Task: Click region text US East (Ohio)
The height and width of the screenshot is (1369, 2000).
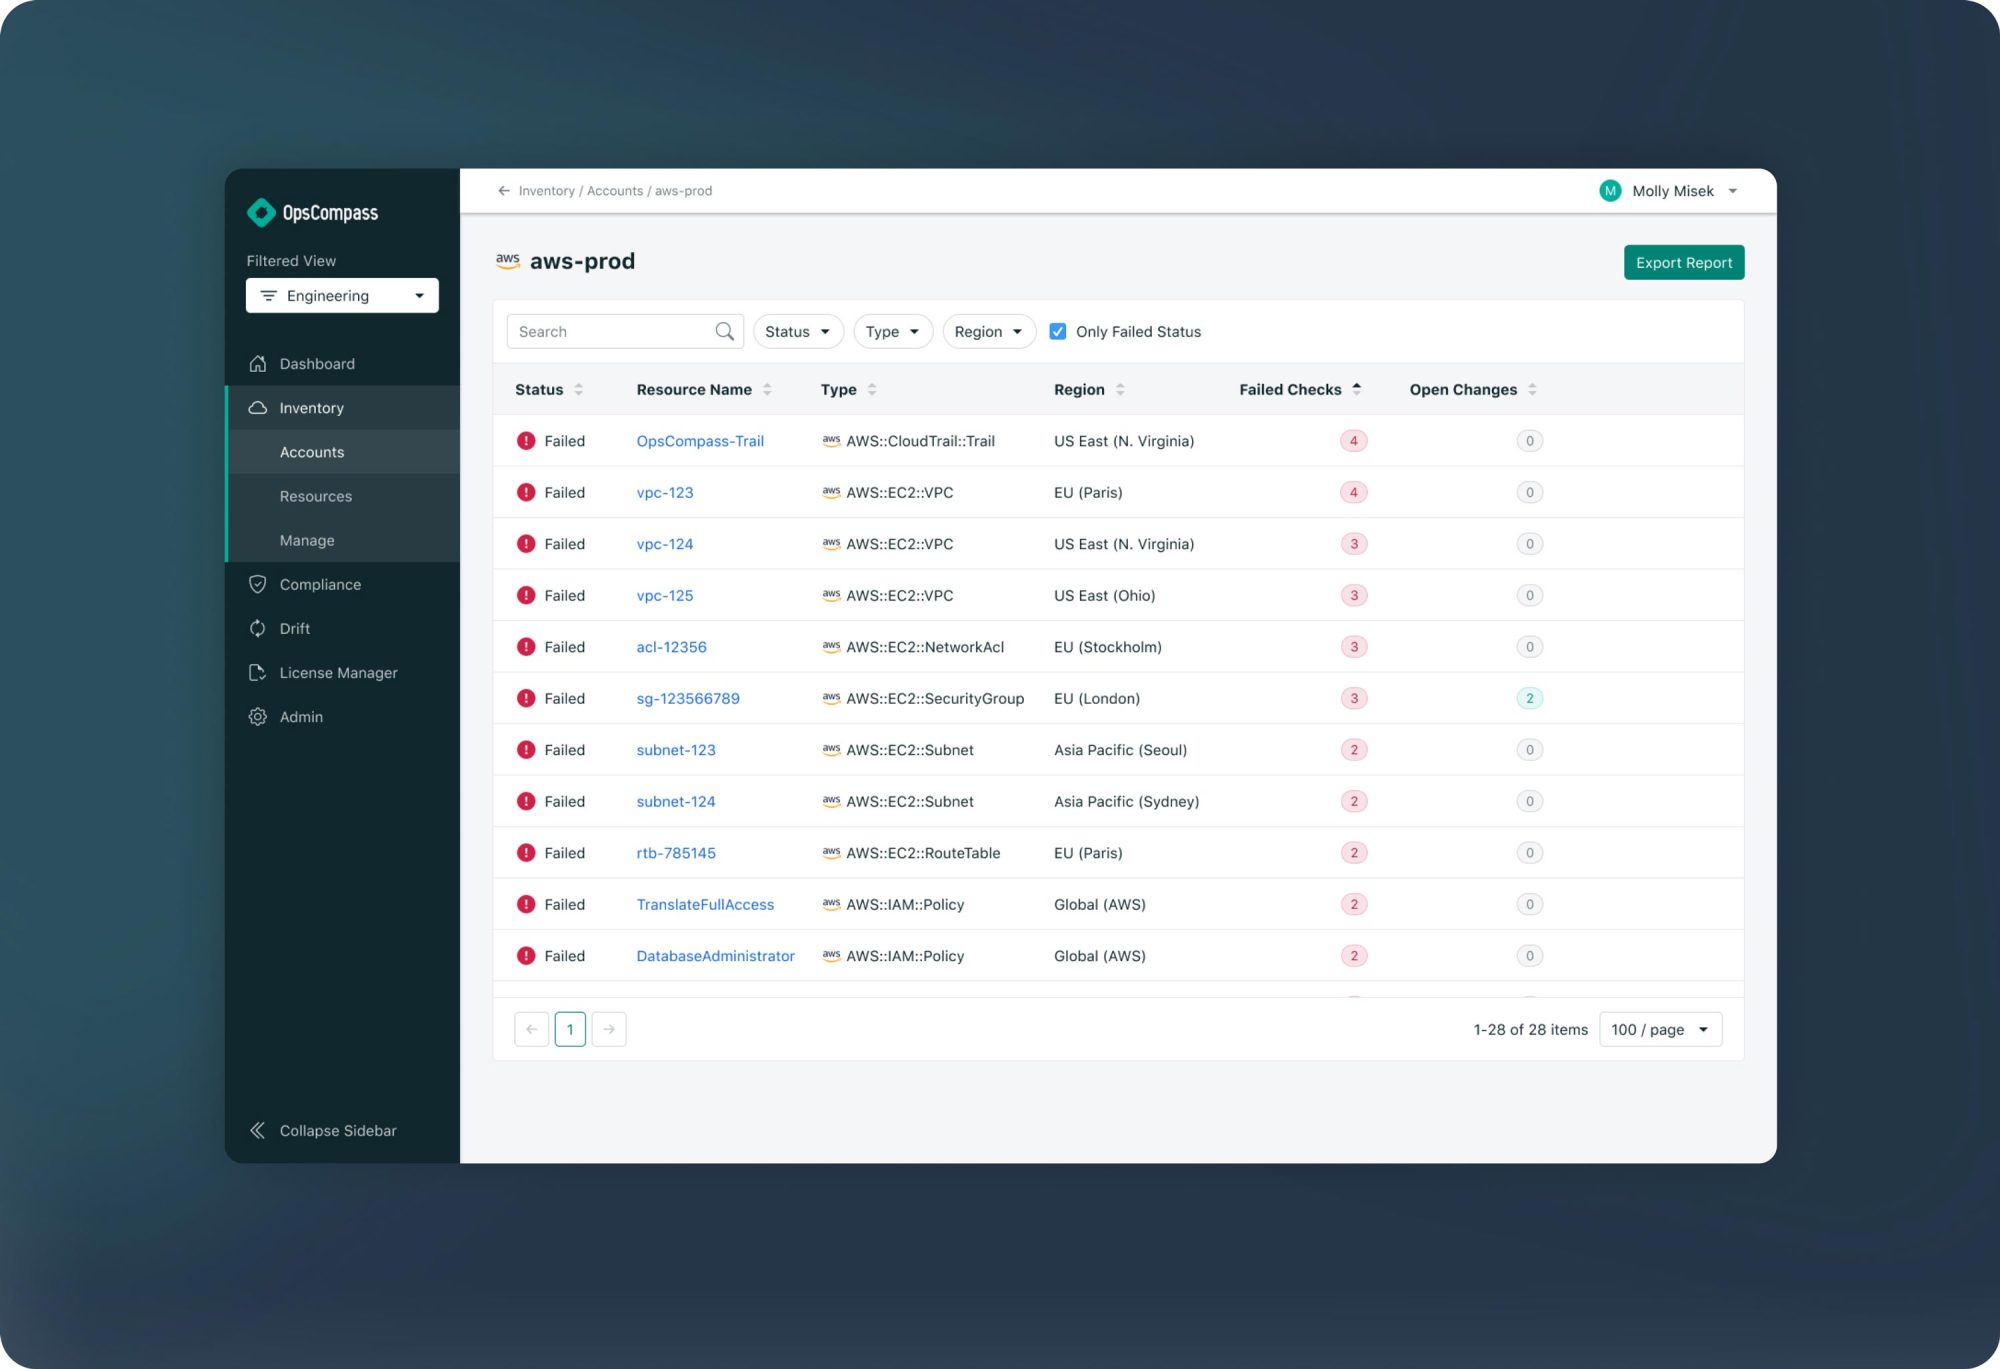Action: [x=1104, y=595]
